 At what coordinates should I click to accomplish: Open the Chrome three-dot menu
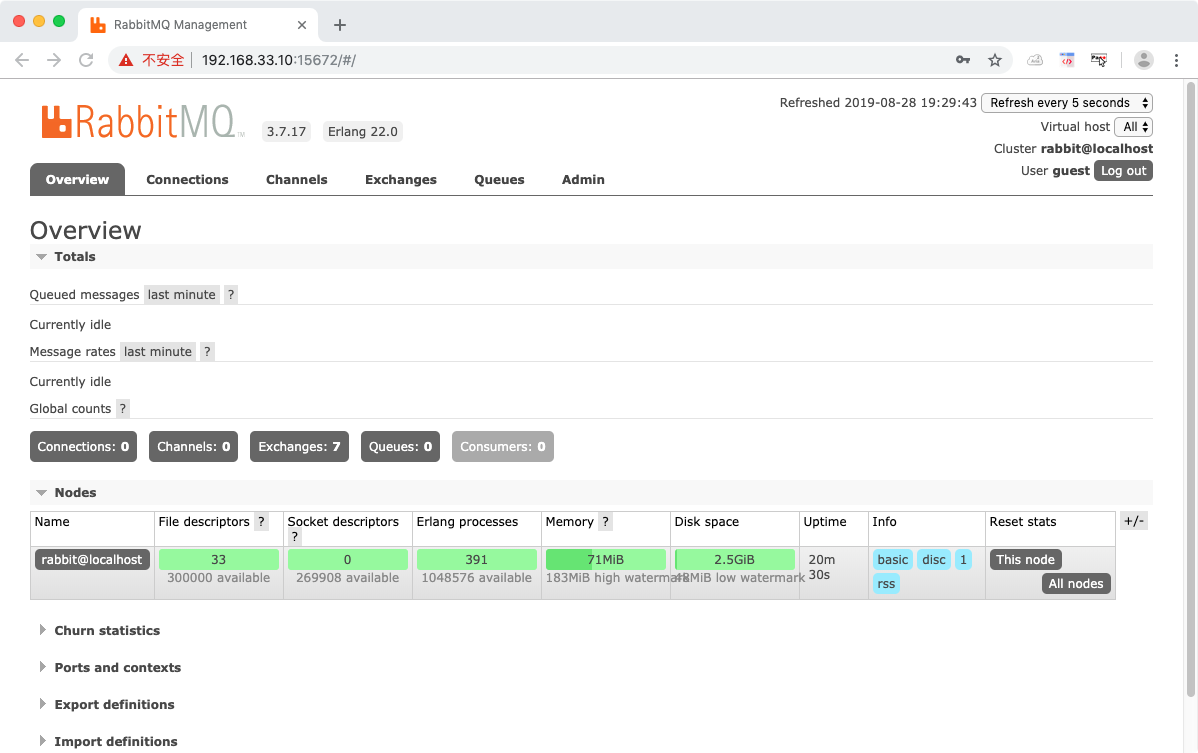pos(1176,60)
